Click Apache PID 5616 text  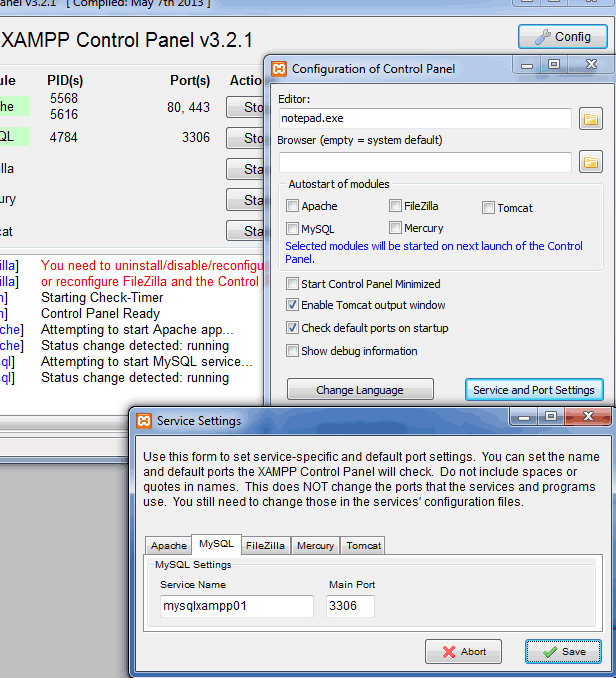coord(64,115)
